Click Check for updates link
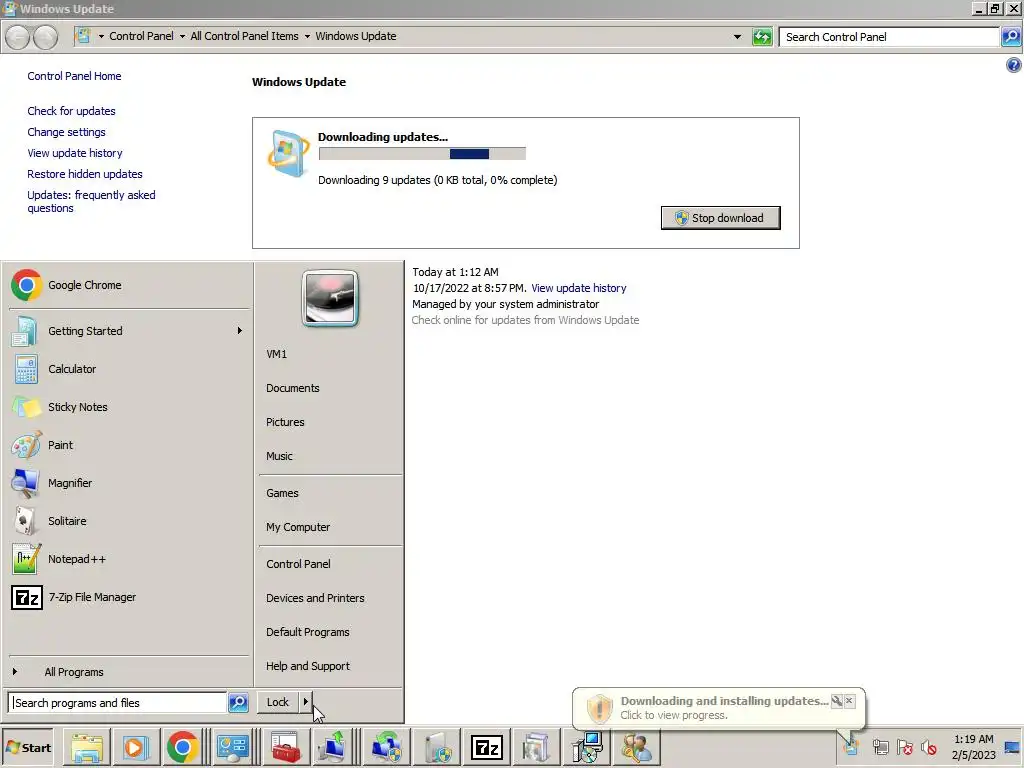 point(71,111)
